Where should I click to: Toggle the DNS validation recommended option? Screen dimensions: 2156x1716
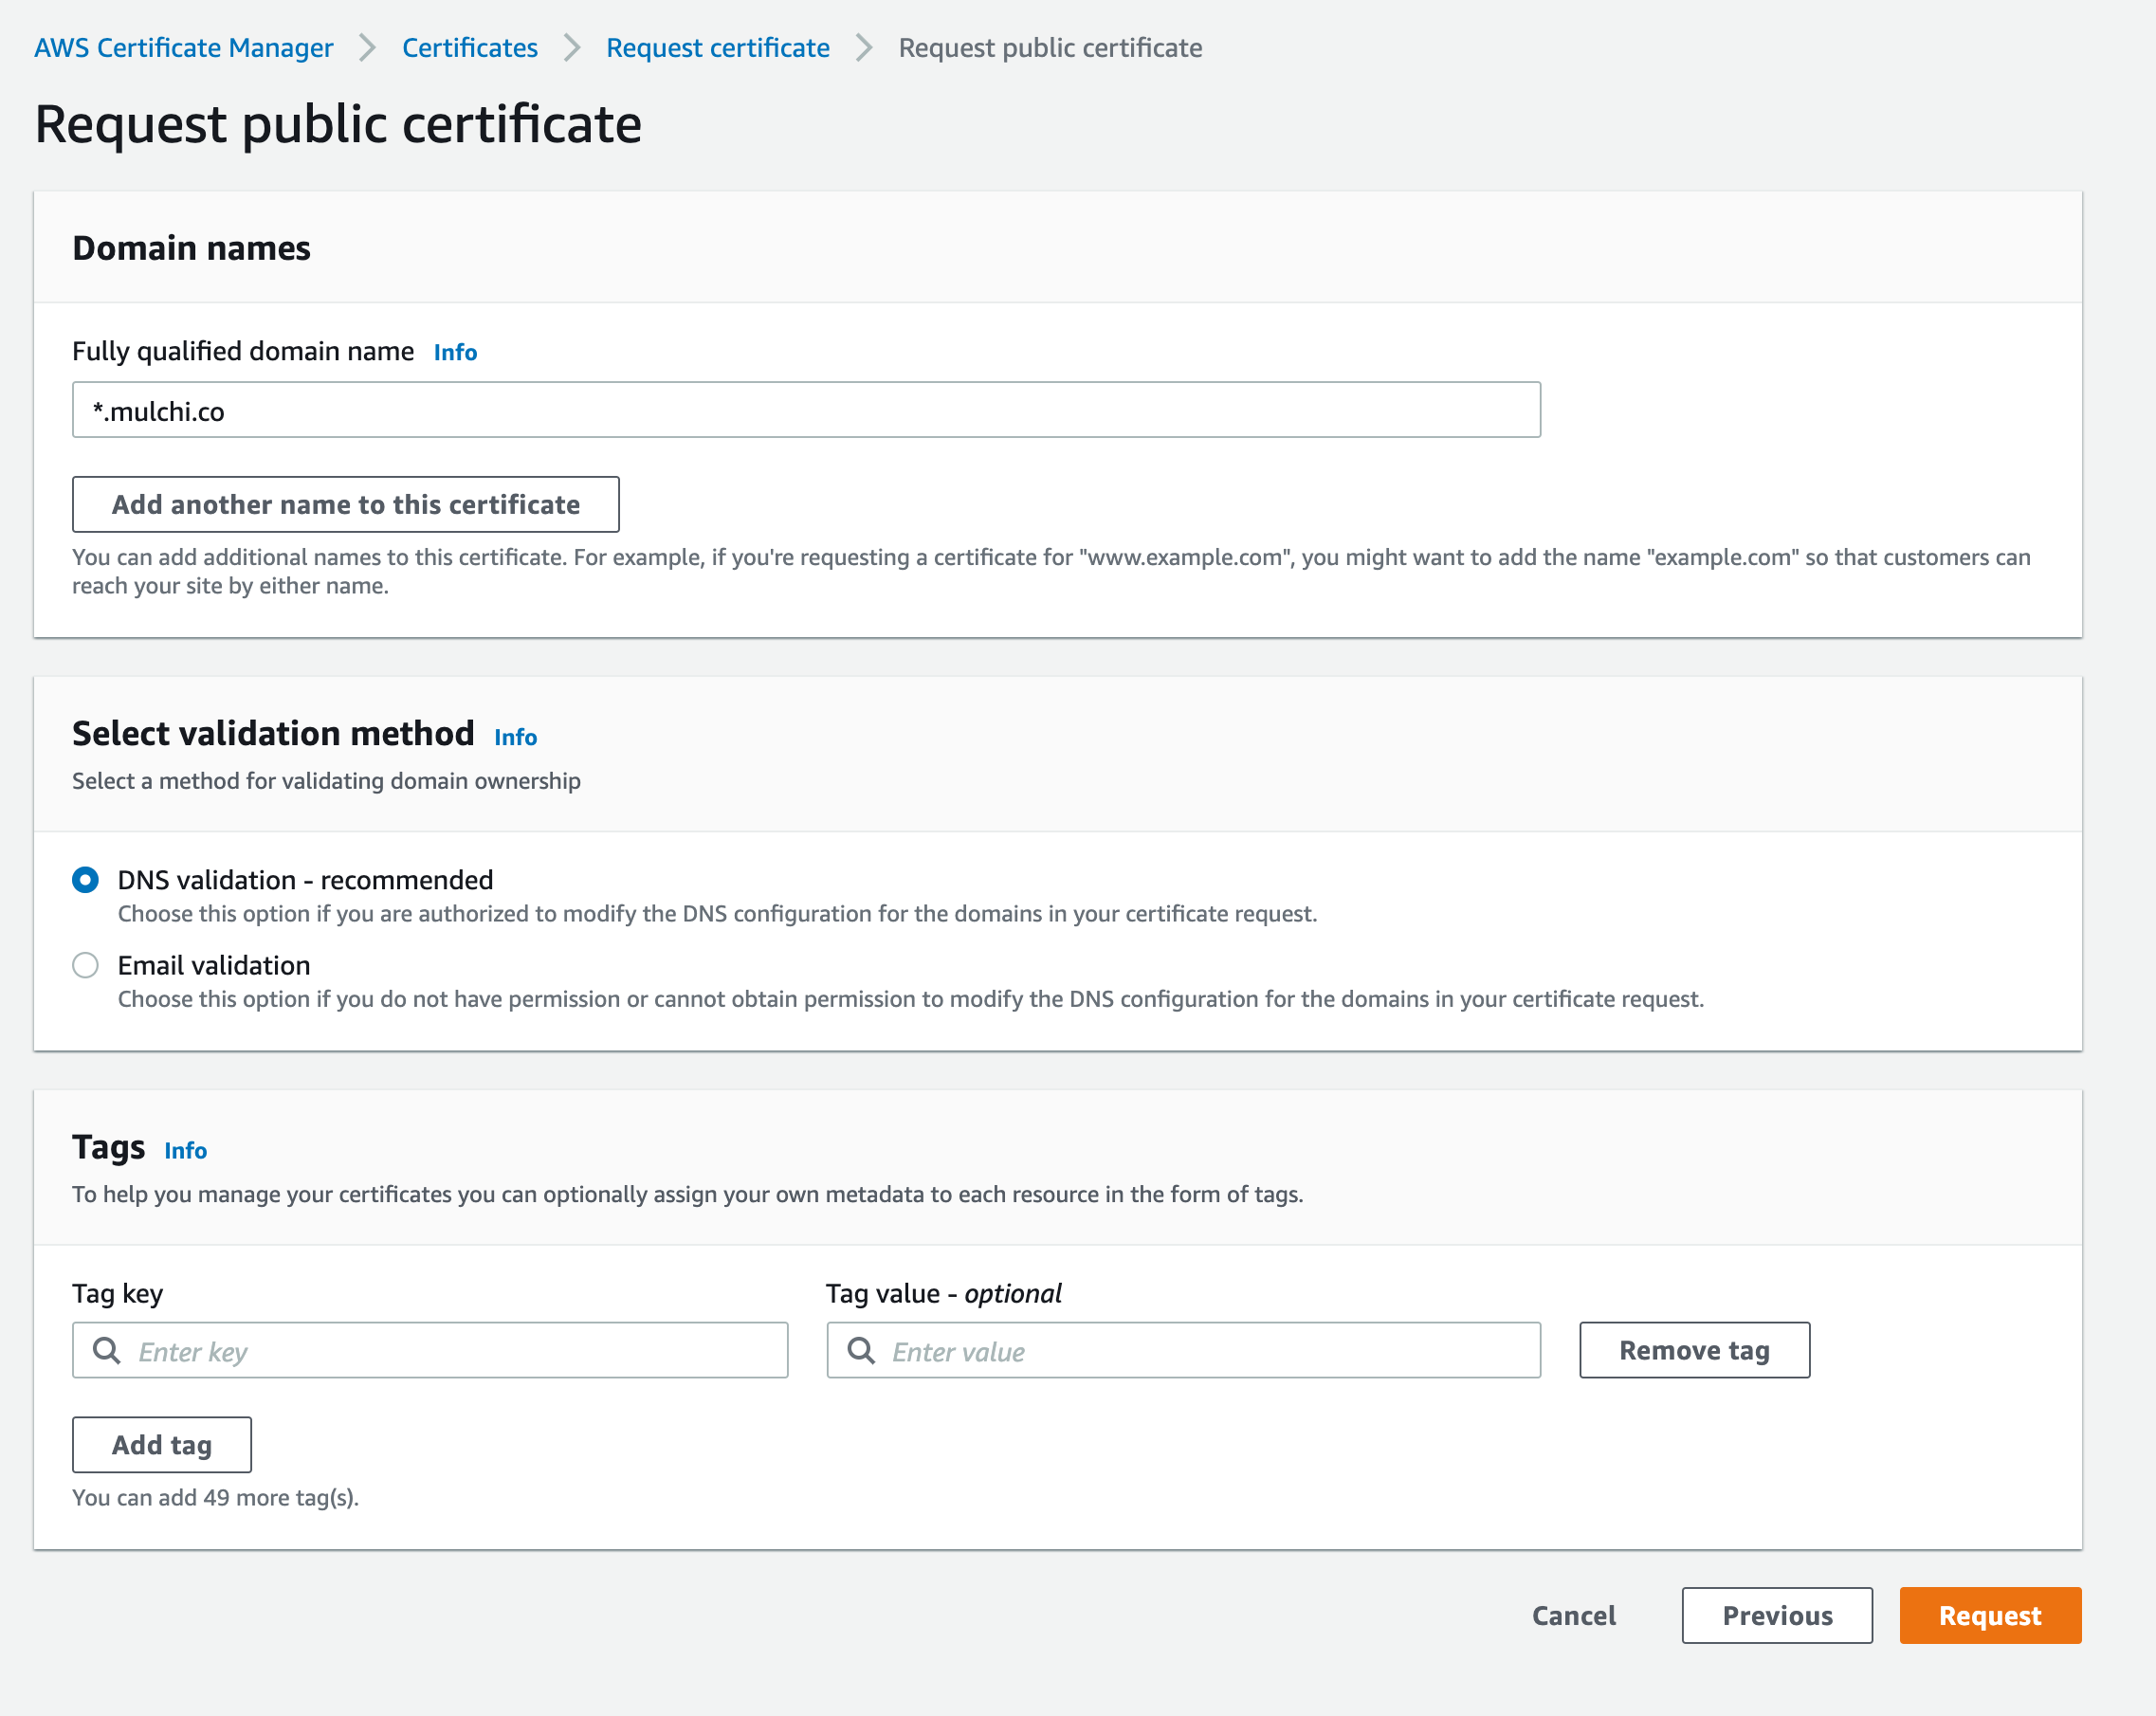coord(86,879)
